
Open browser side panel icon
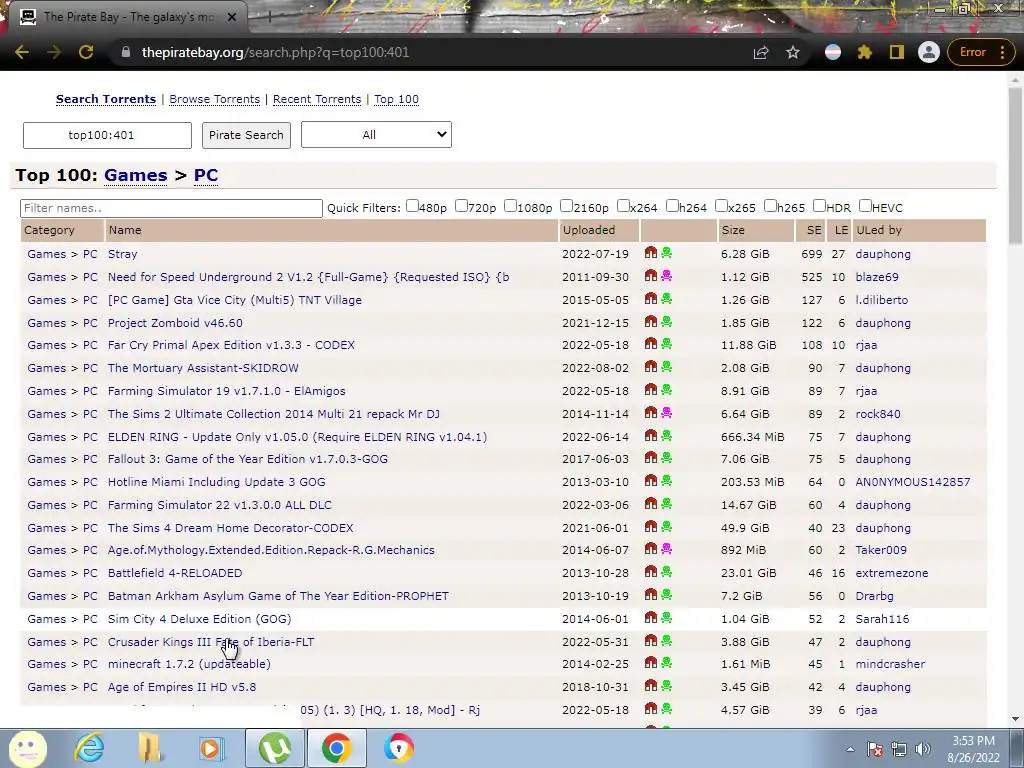point(897,52)
